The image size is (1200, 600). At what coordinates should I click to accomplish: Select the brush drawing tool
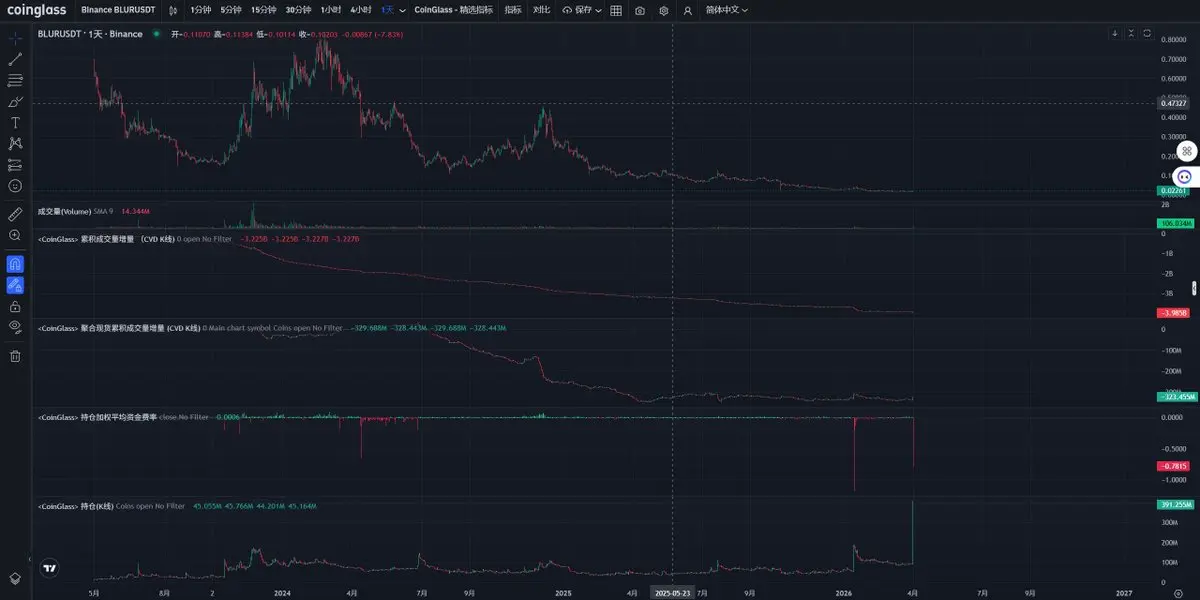15,101
